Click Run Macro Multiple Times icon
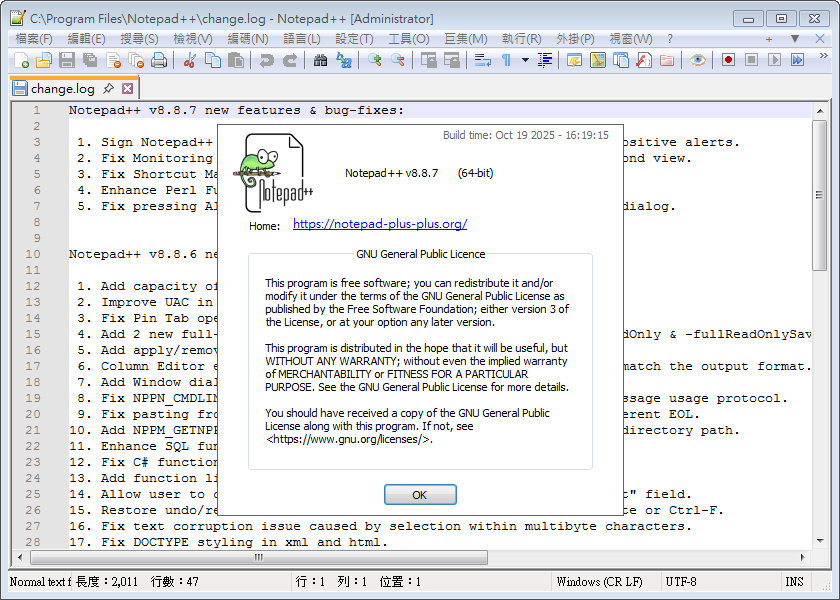This screenshot has width=840, height=600. coord(798,60)
